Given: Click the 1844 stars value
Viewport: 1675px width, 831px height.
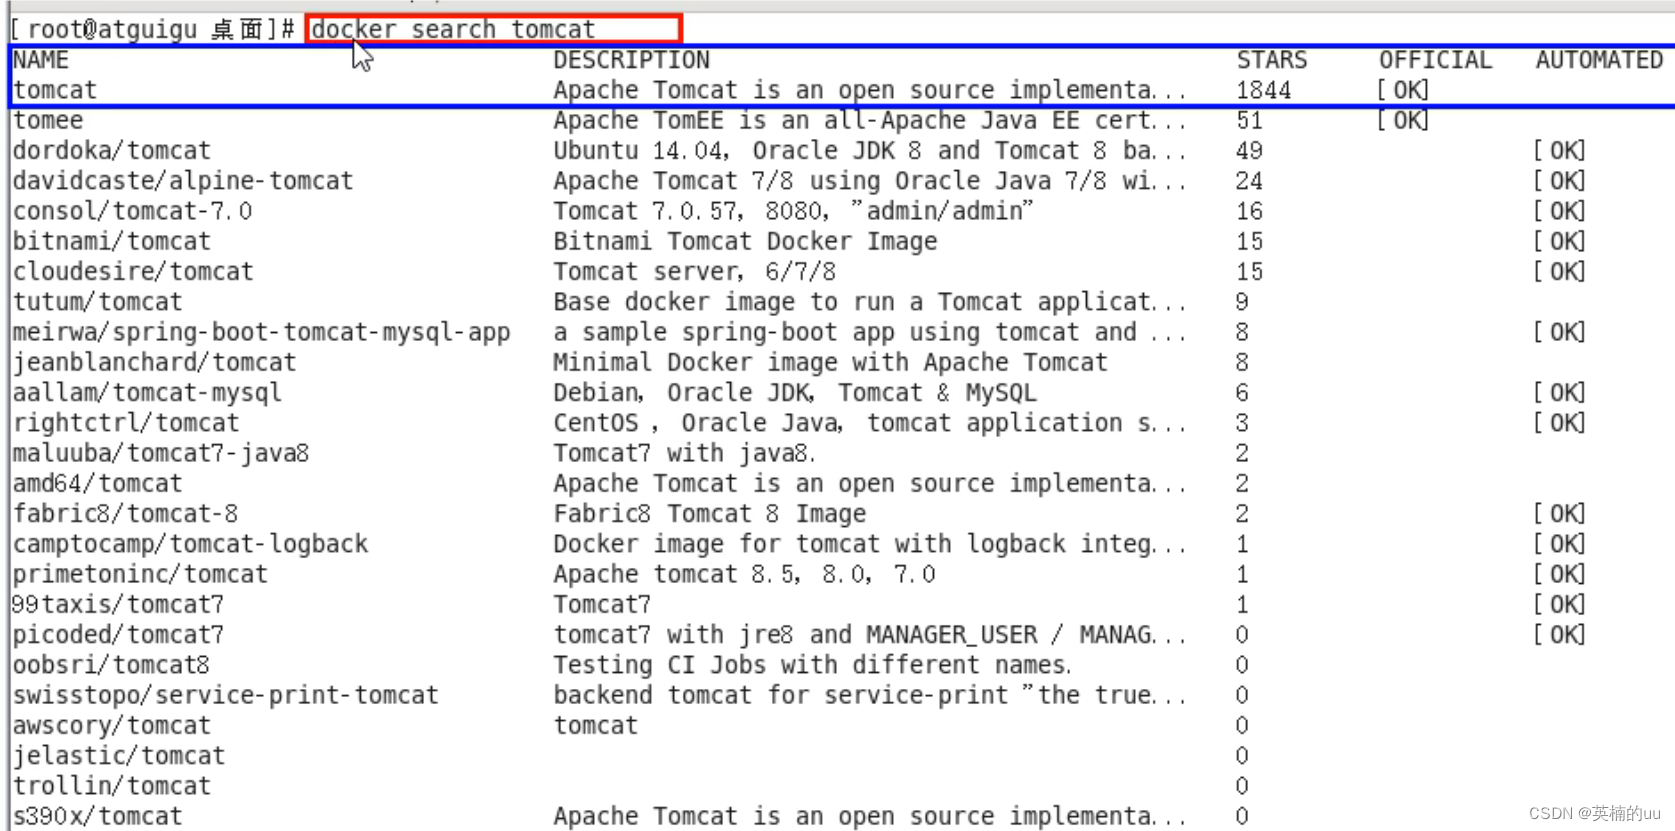Looking at the screenshot, I should click(1264, 90).
